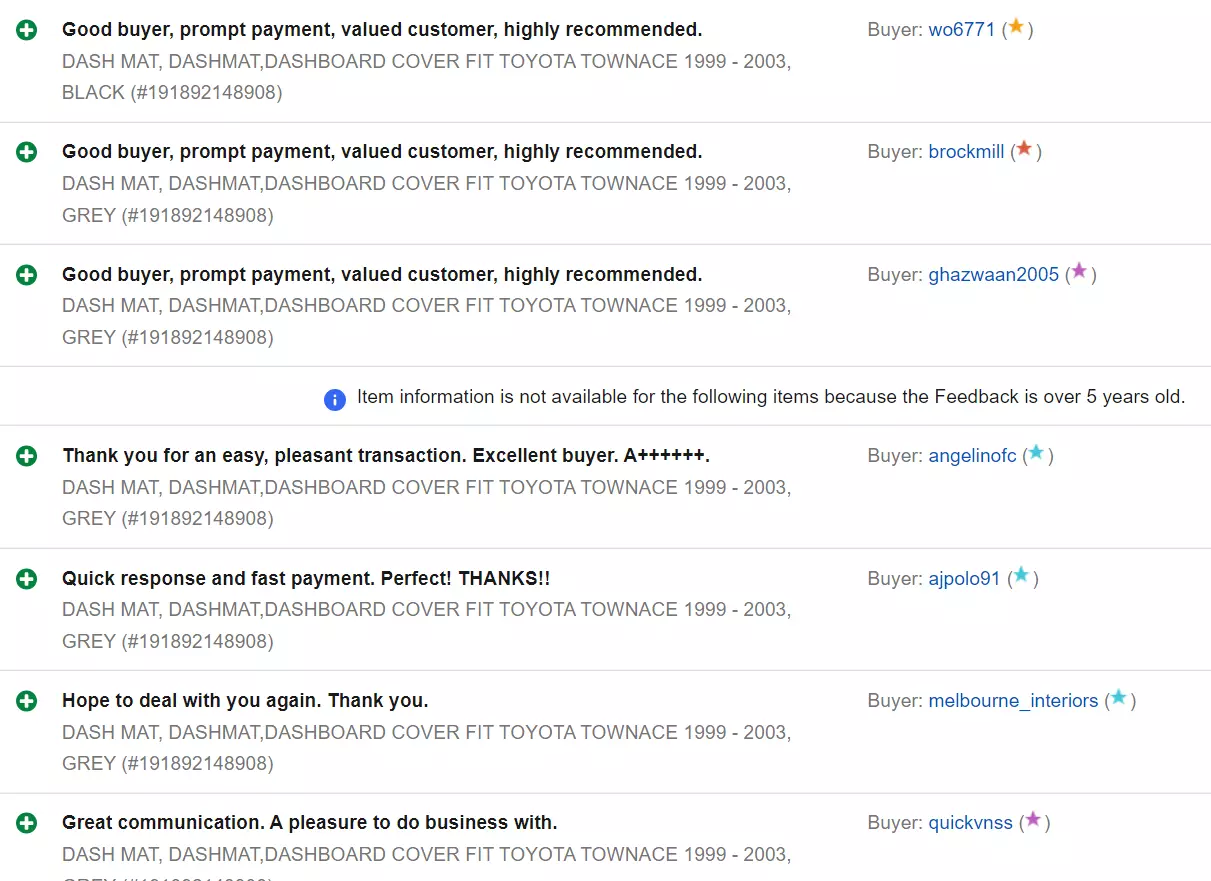Viewport: 1211px width, 881px height.
Task: Open buyer profile wo6771
Action: pyautogui.click(x=962, y=30)
